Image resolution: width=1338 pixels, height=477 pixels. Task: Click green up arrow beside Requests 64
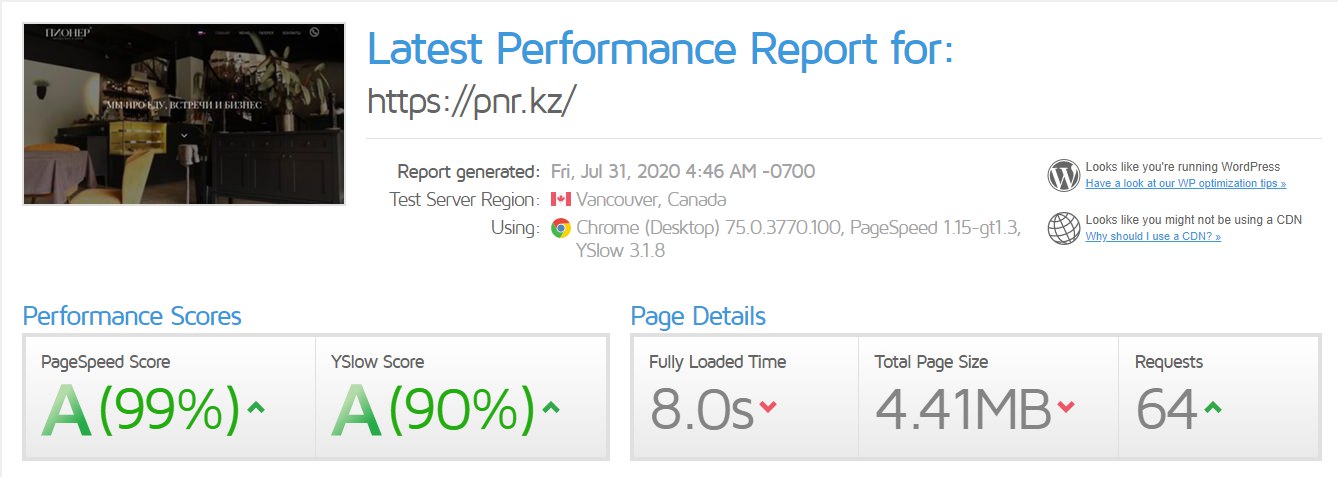tap(1213, 407)
